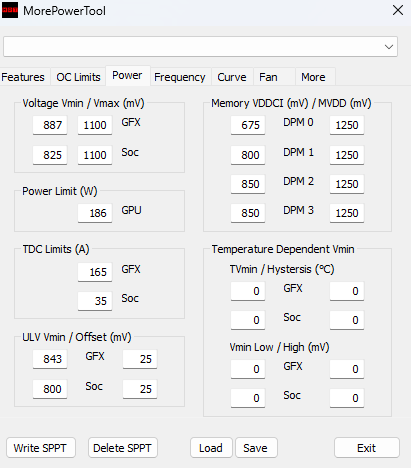Edit DPM 1 VDDCI field 800
This screenshot has width=411, height=468.
pos(248,155)
